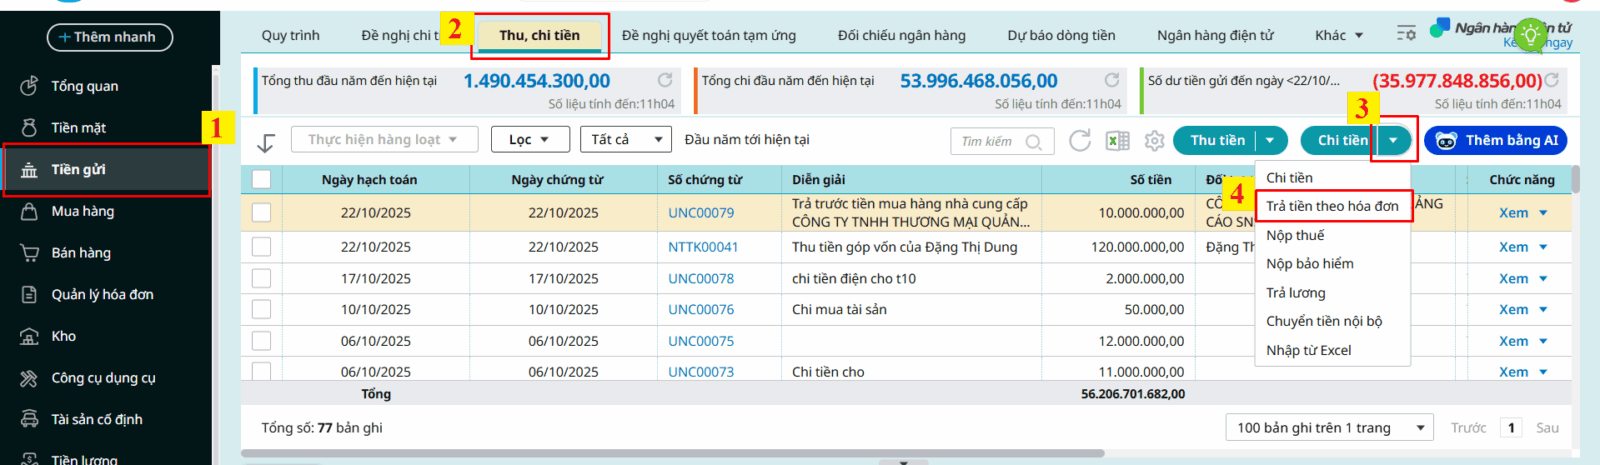Open the Tất cả combo box

coord(625,140)
